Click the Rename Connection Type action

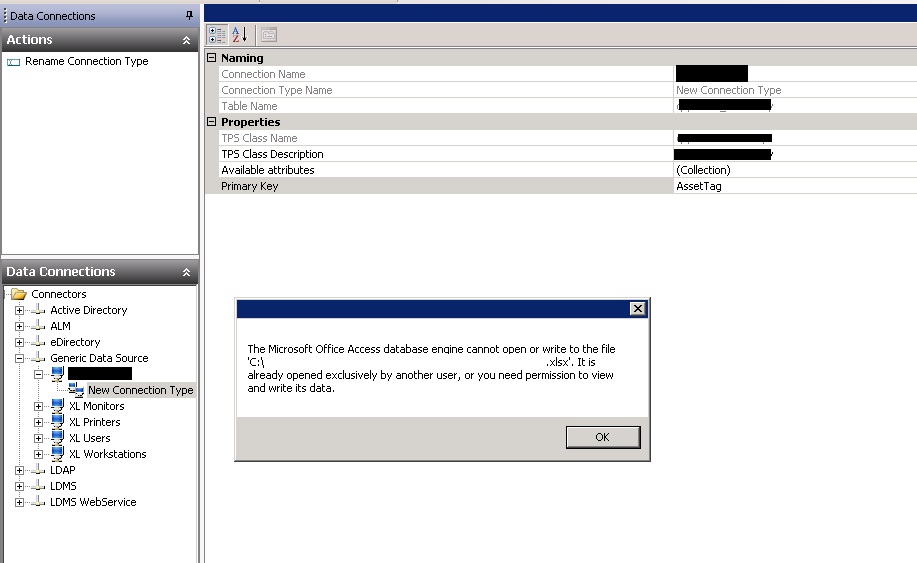click(x=86, y=61)
